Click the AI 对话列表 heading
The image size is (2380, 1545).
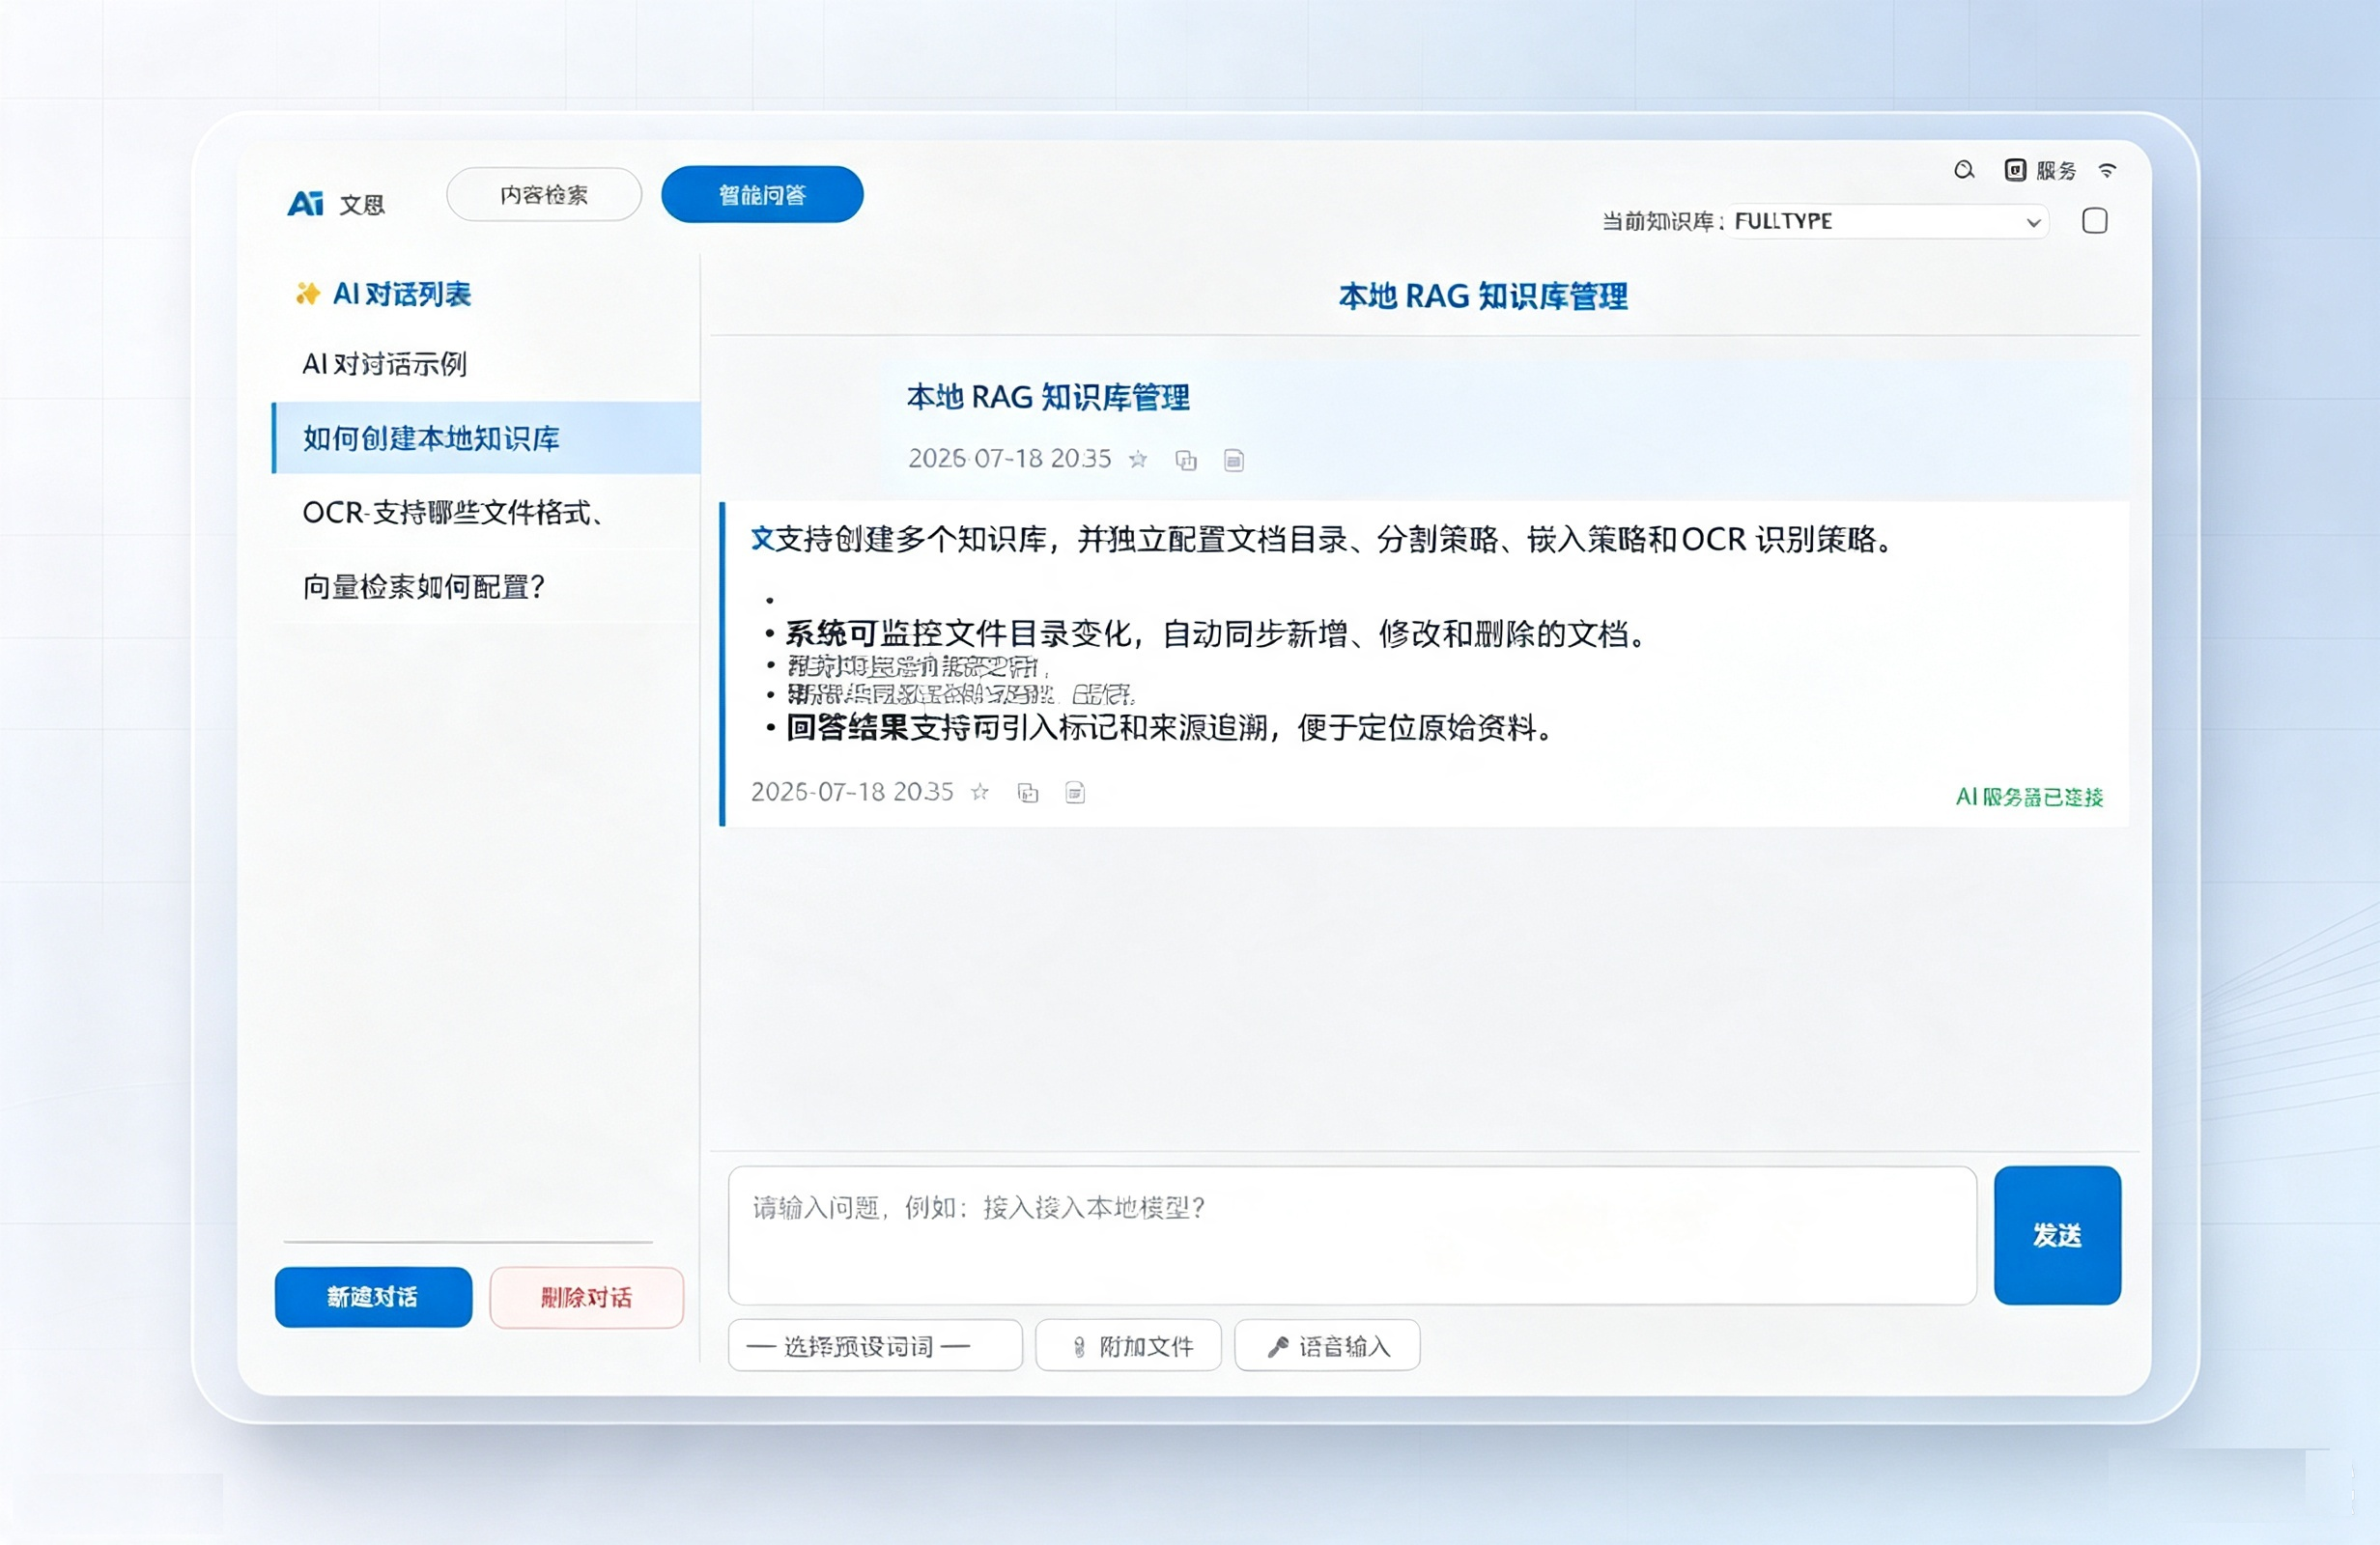coord(401,293)
